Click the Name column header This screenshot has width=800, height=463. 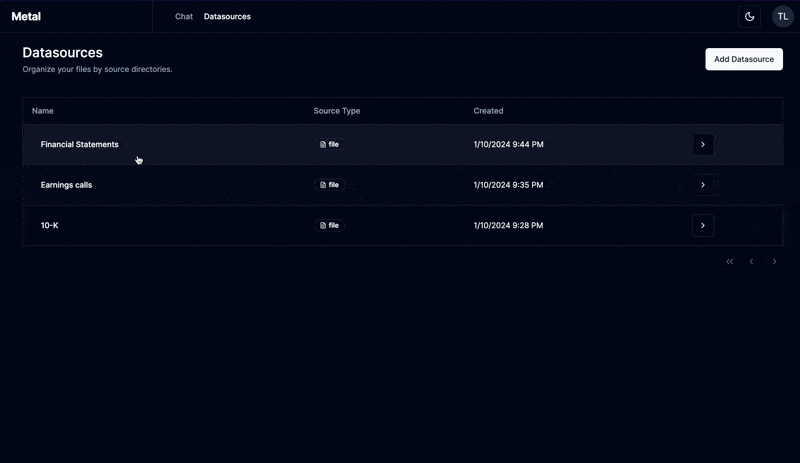coord(43,111)
